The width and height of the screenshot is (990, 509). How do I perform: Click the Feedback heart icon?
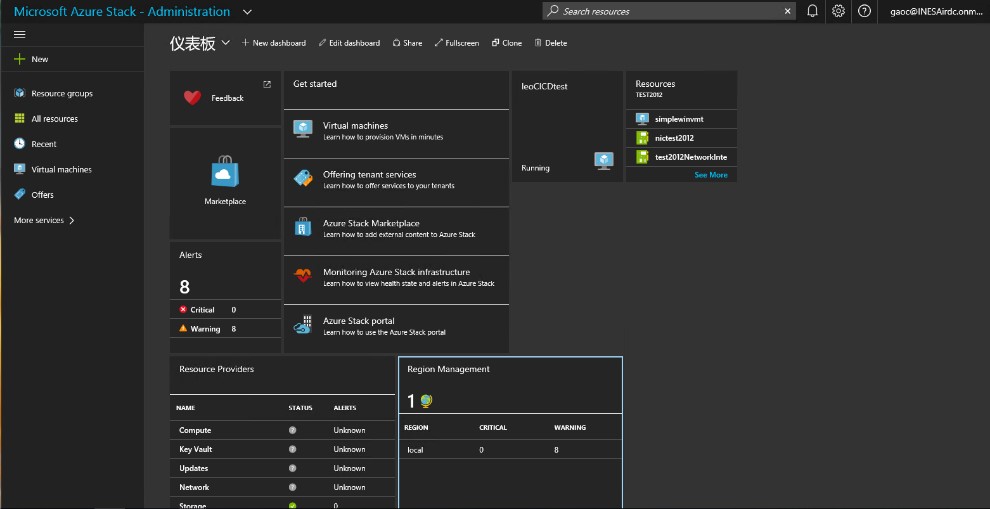pyautogui.click(x=193, y=98)
